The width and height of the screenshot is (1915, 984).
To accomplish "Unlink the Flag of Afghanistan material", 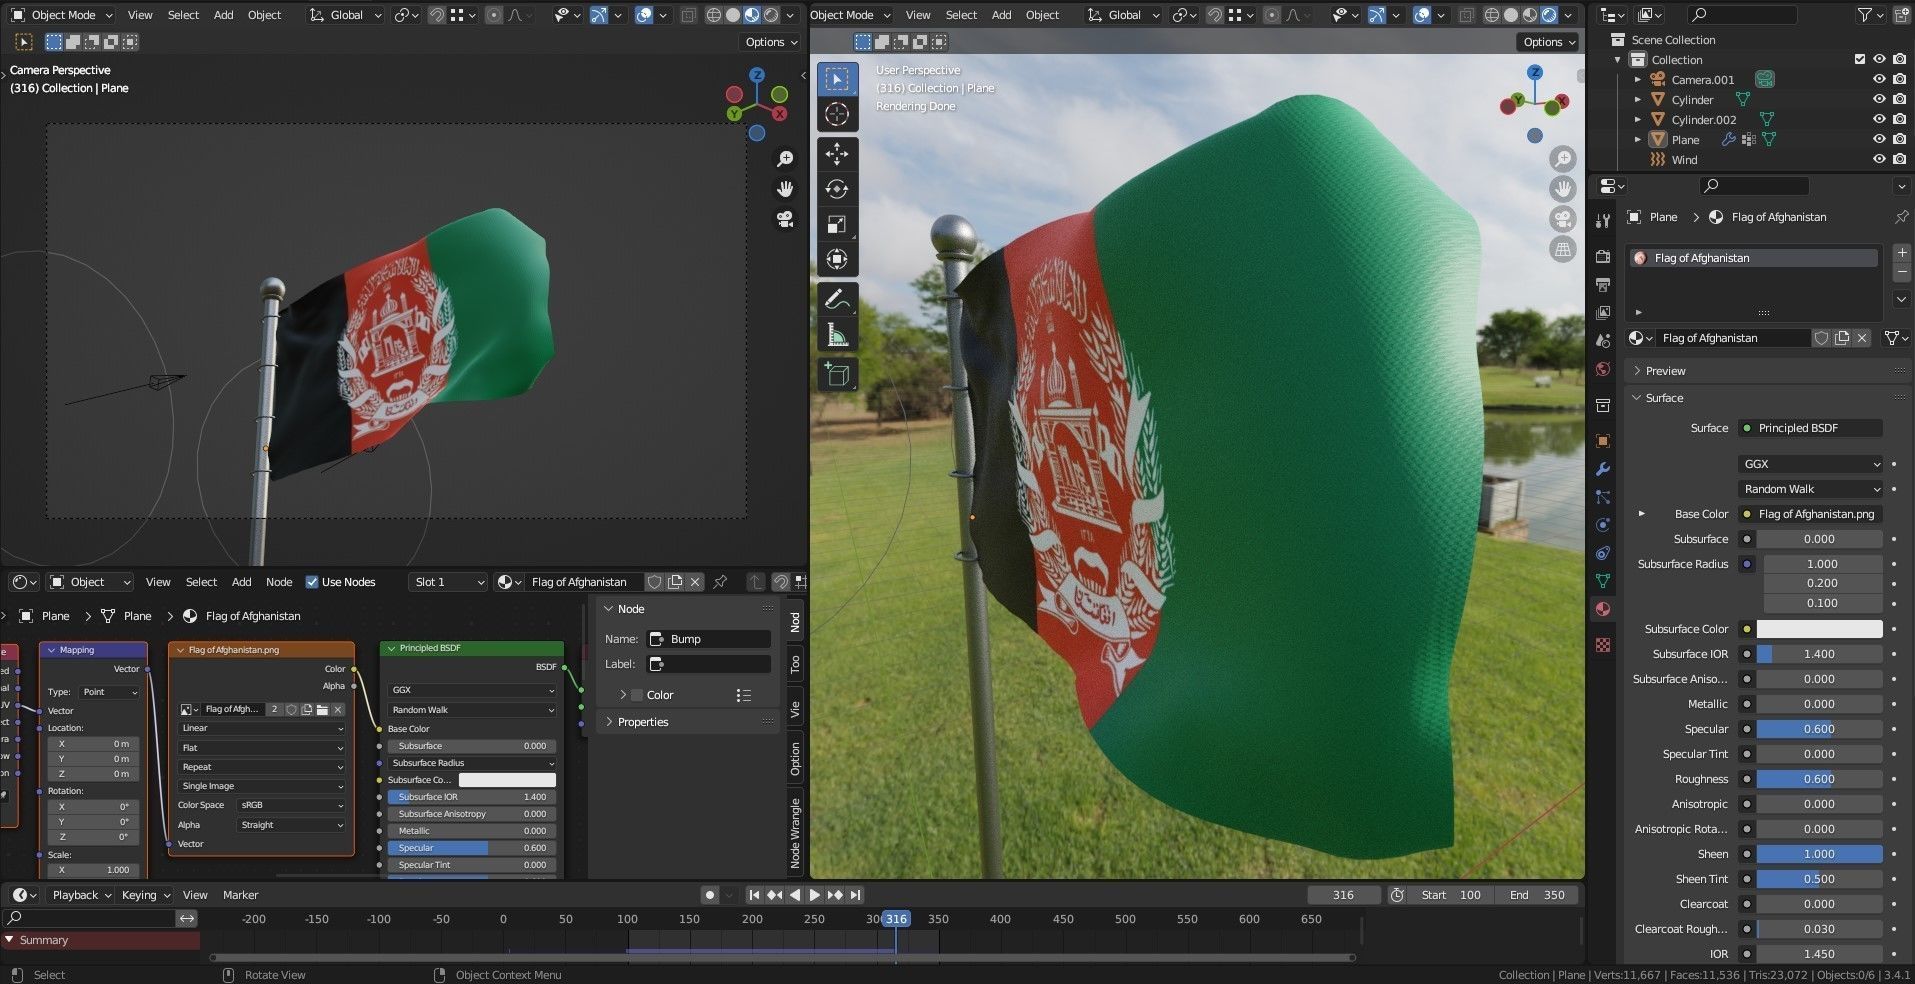I will (x=1862, y=338).
